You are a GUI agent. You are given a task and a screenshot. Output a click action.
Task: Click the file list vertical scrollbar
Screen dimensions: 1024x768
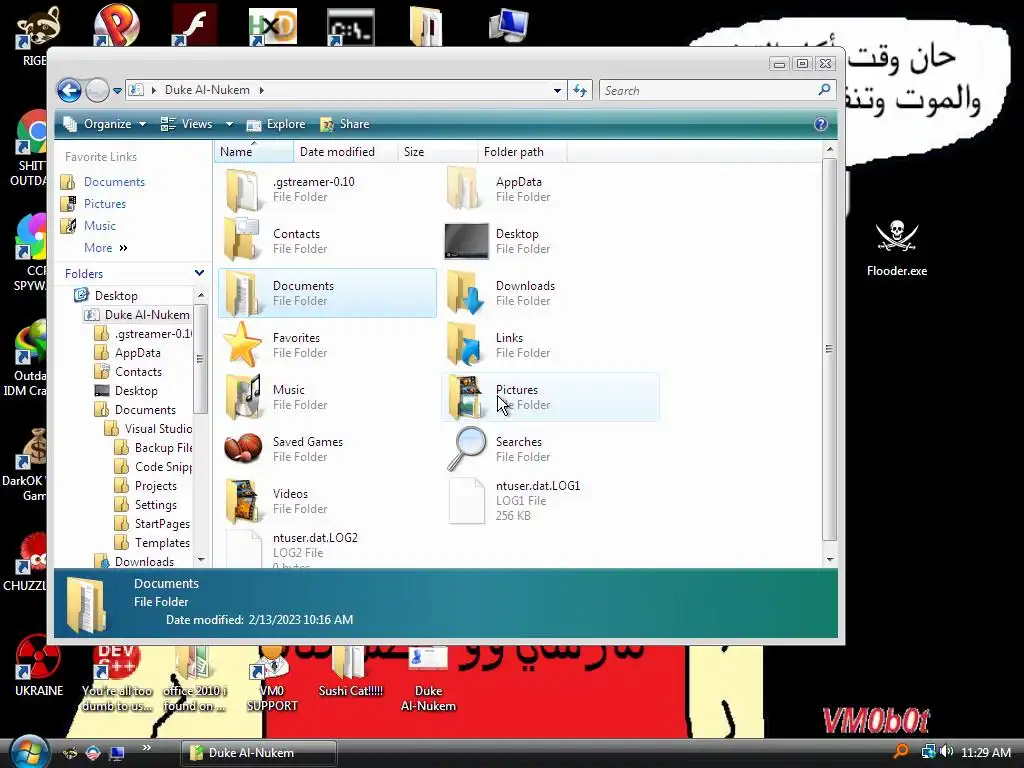pyautogui.click(x=829, y=349)
